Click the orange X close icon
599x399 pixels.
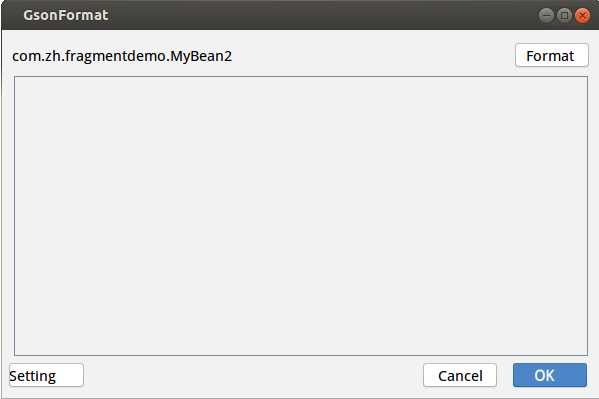pos(582,15)
